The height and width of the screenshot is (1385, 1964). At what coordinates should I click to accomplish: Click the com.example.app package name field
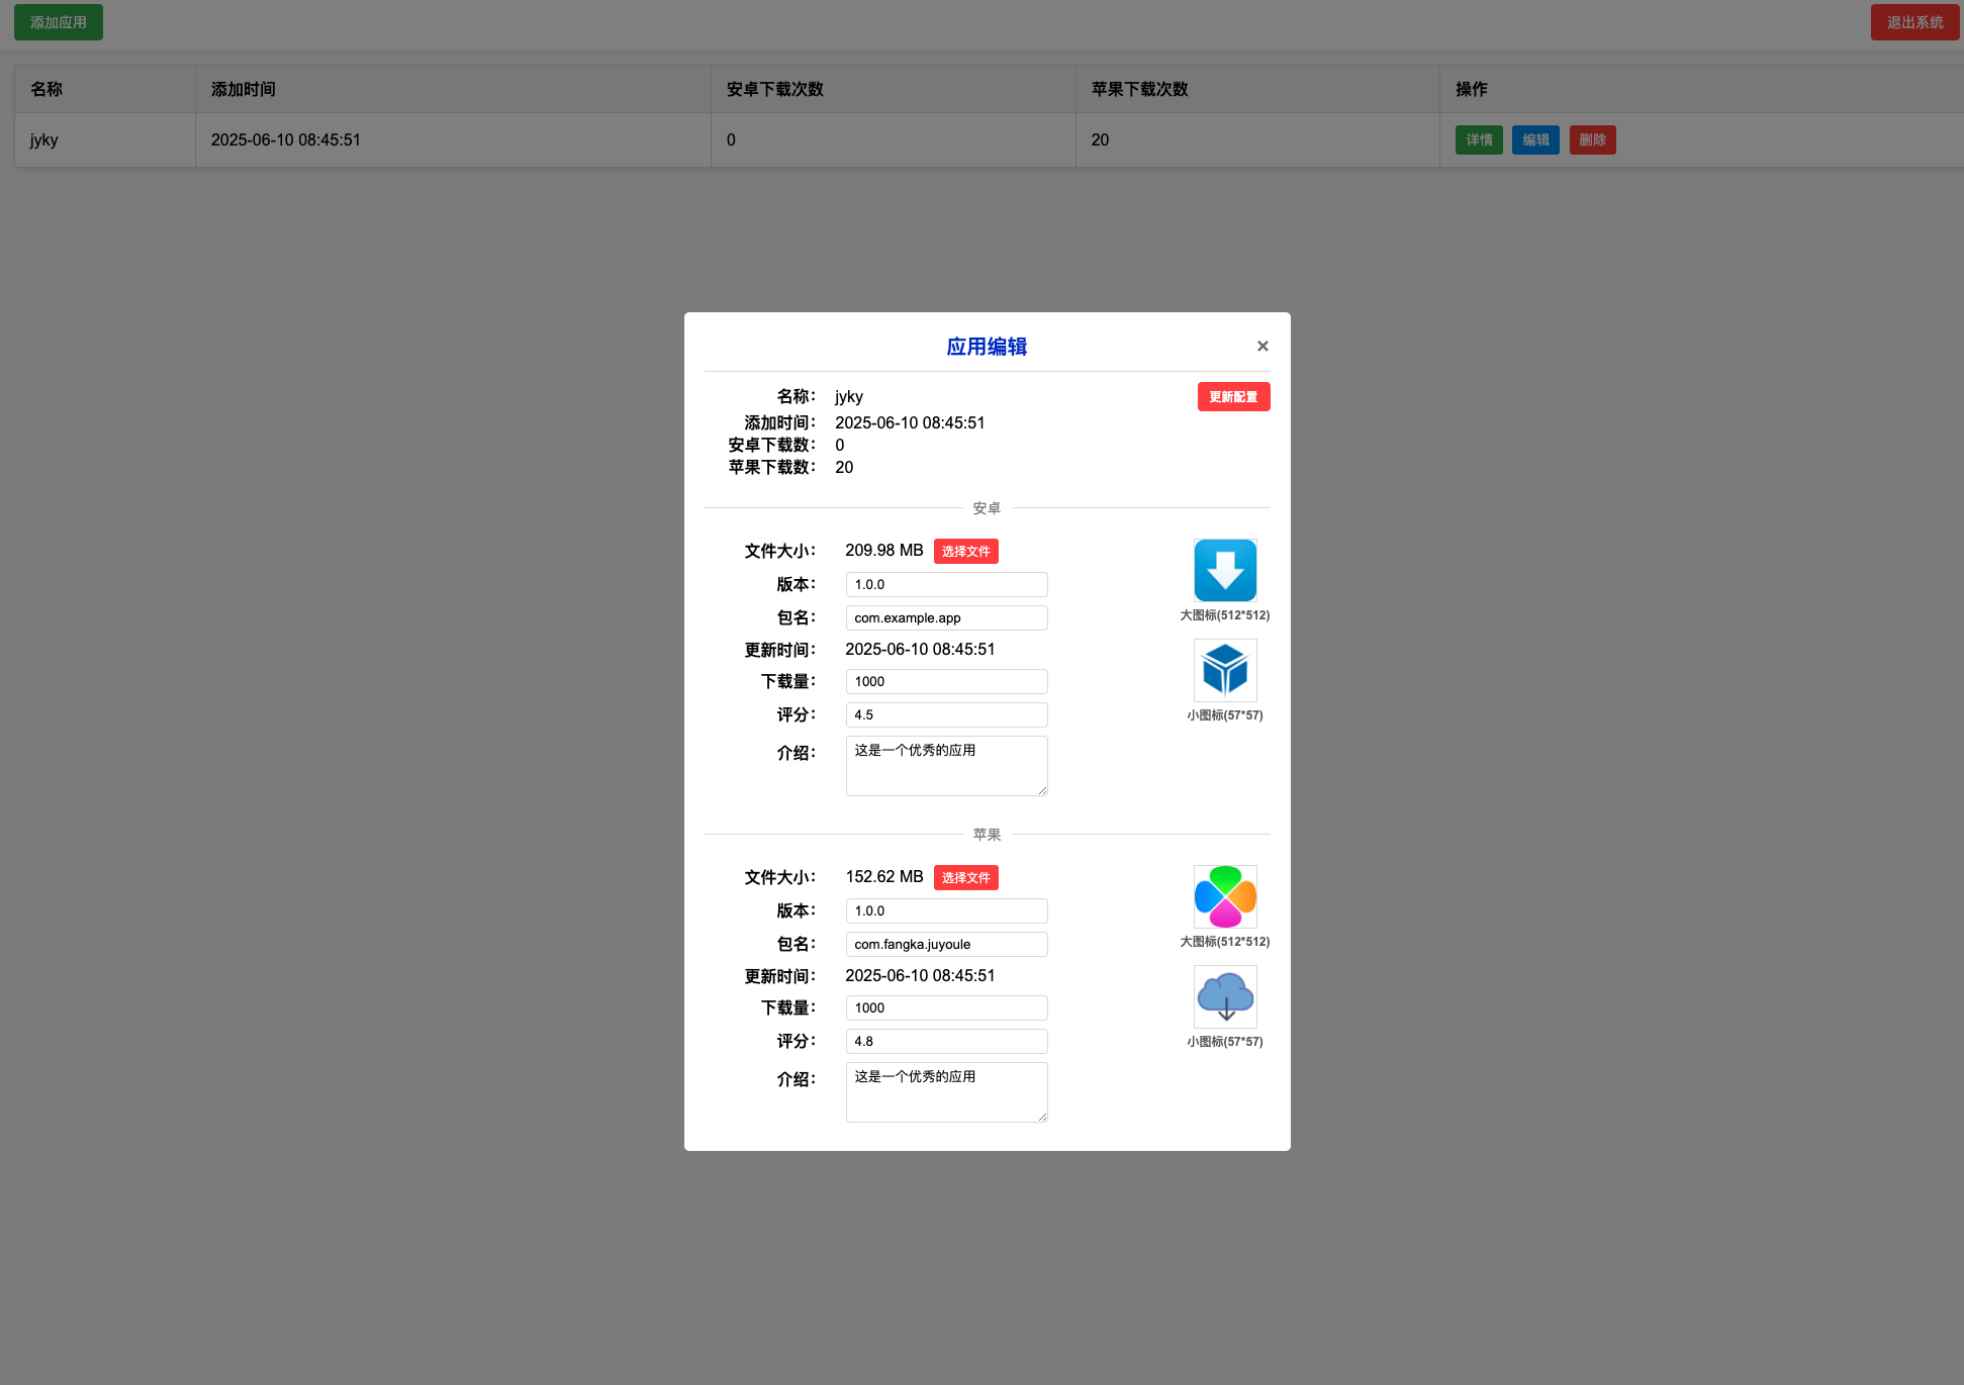pyautogui.click(x=946, y=618)
